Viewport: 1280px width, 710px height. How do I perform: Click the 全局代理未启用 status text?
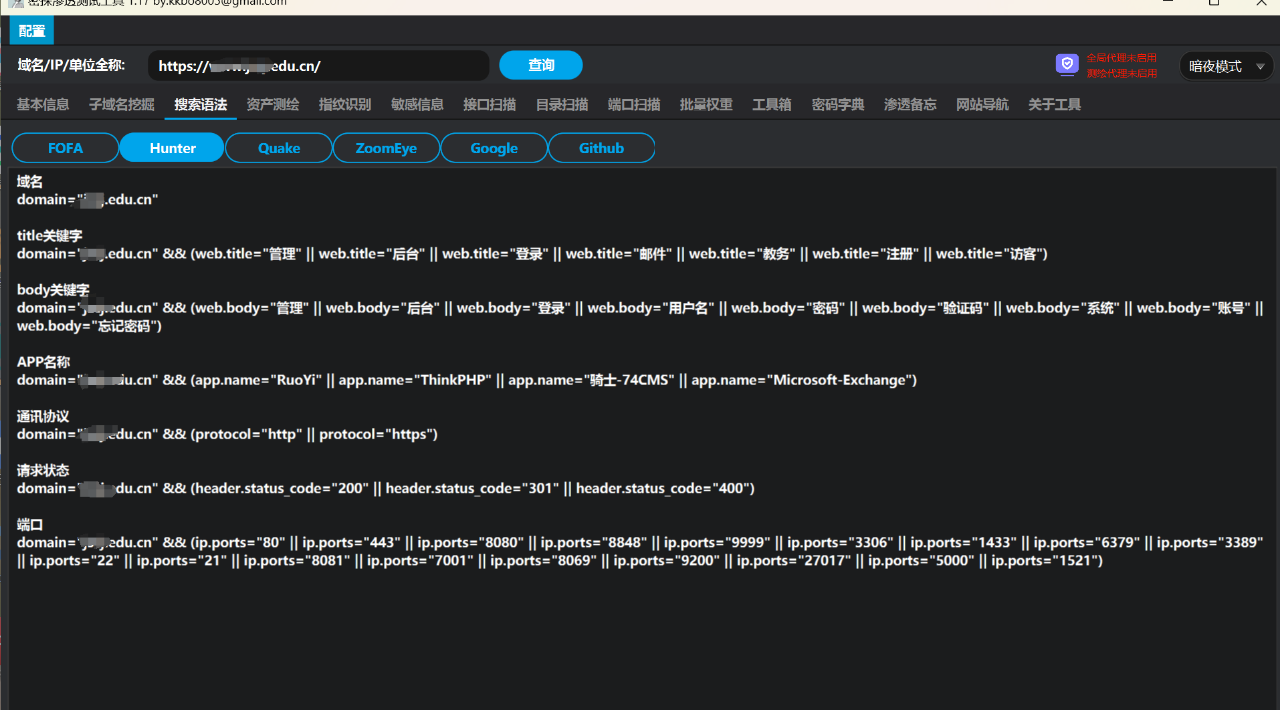click(1121, 58)
